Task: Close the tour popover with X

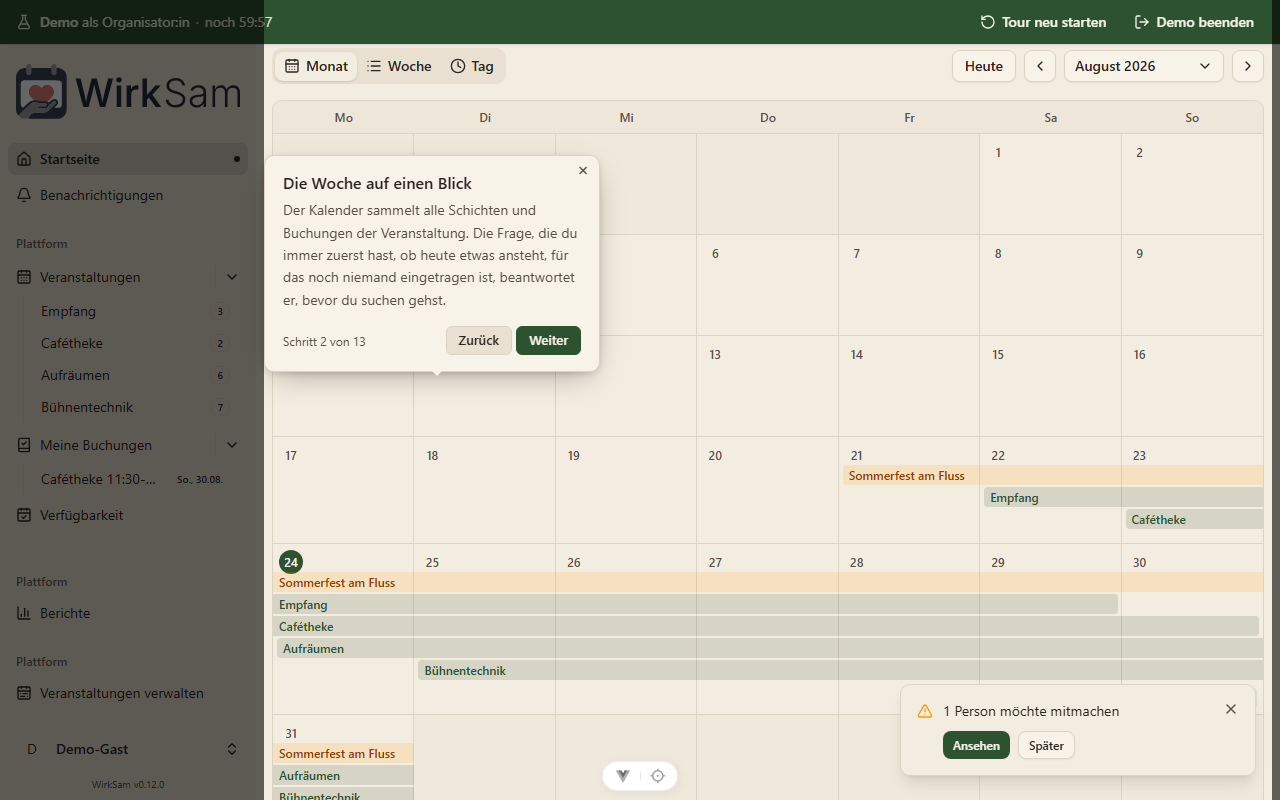Action: click(x=583, y=171)
